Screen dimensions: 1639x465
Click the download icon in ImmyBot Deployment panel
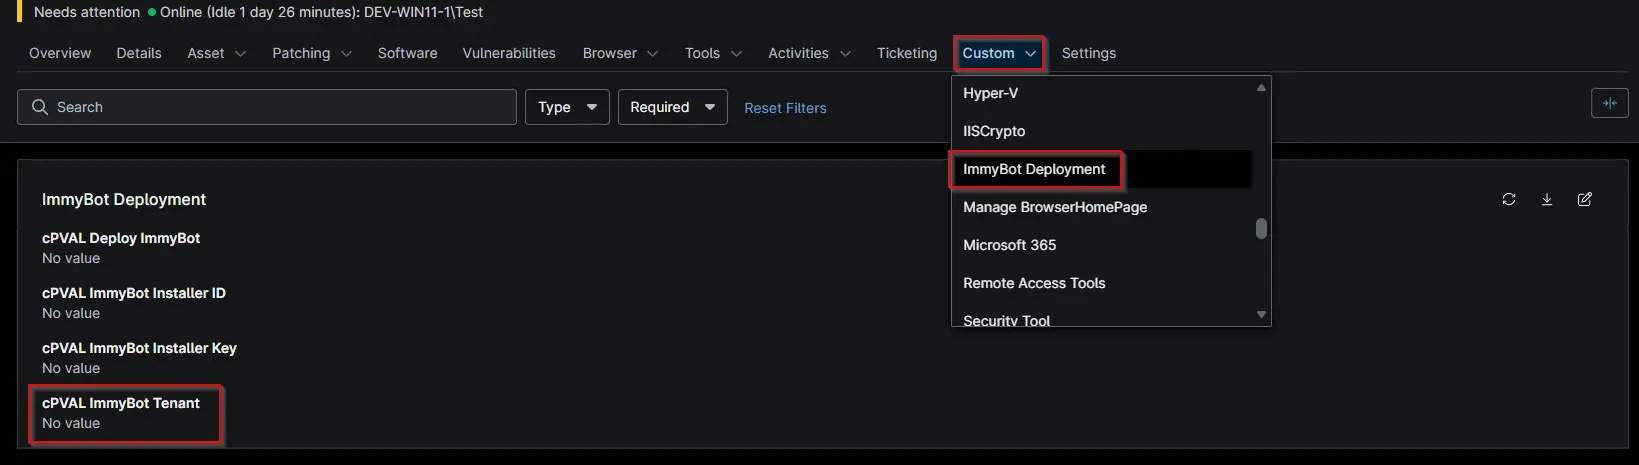1546,200
